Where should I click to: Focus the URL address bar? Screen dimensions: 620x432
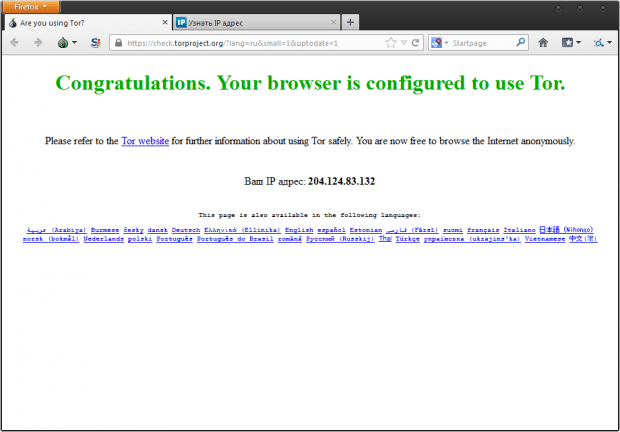coord(250,43)
